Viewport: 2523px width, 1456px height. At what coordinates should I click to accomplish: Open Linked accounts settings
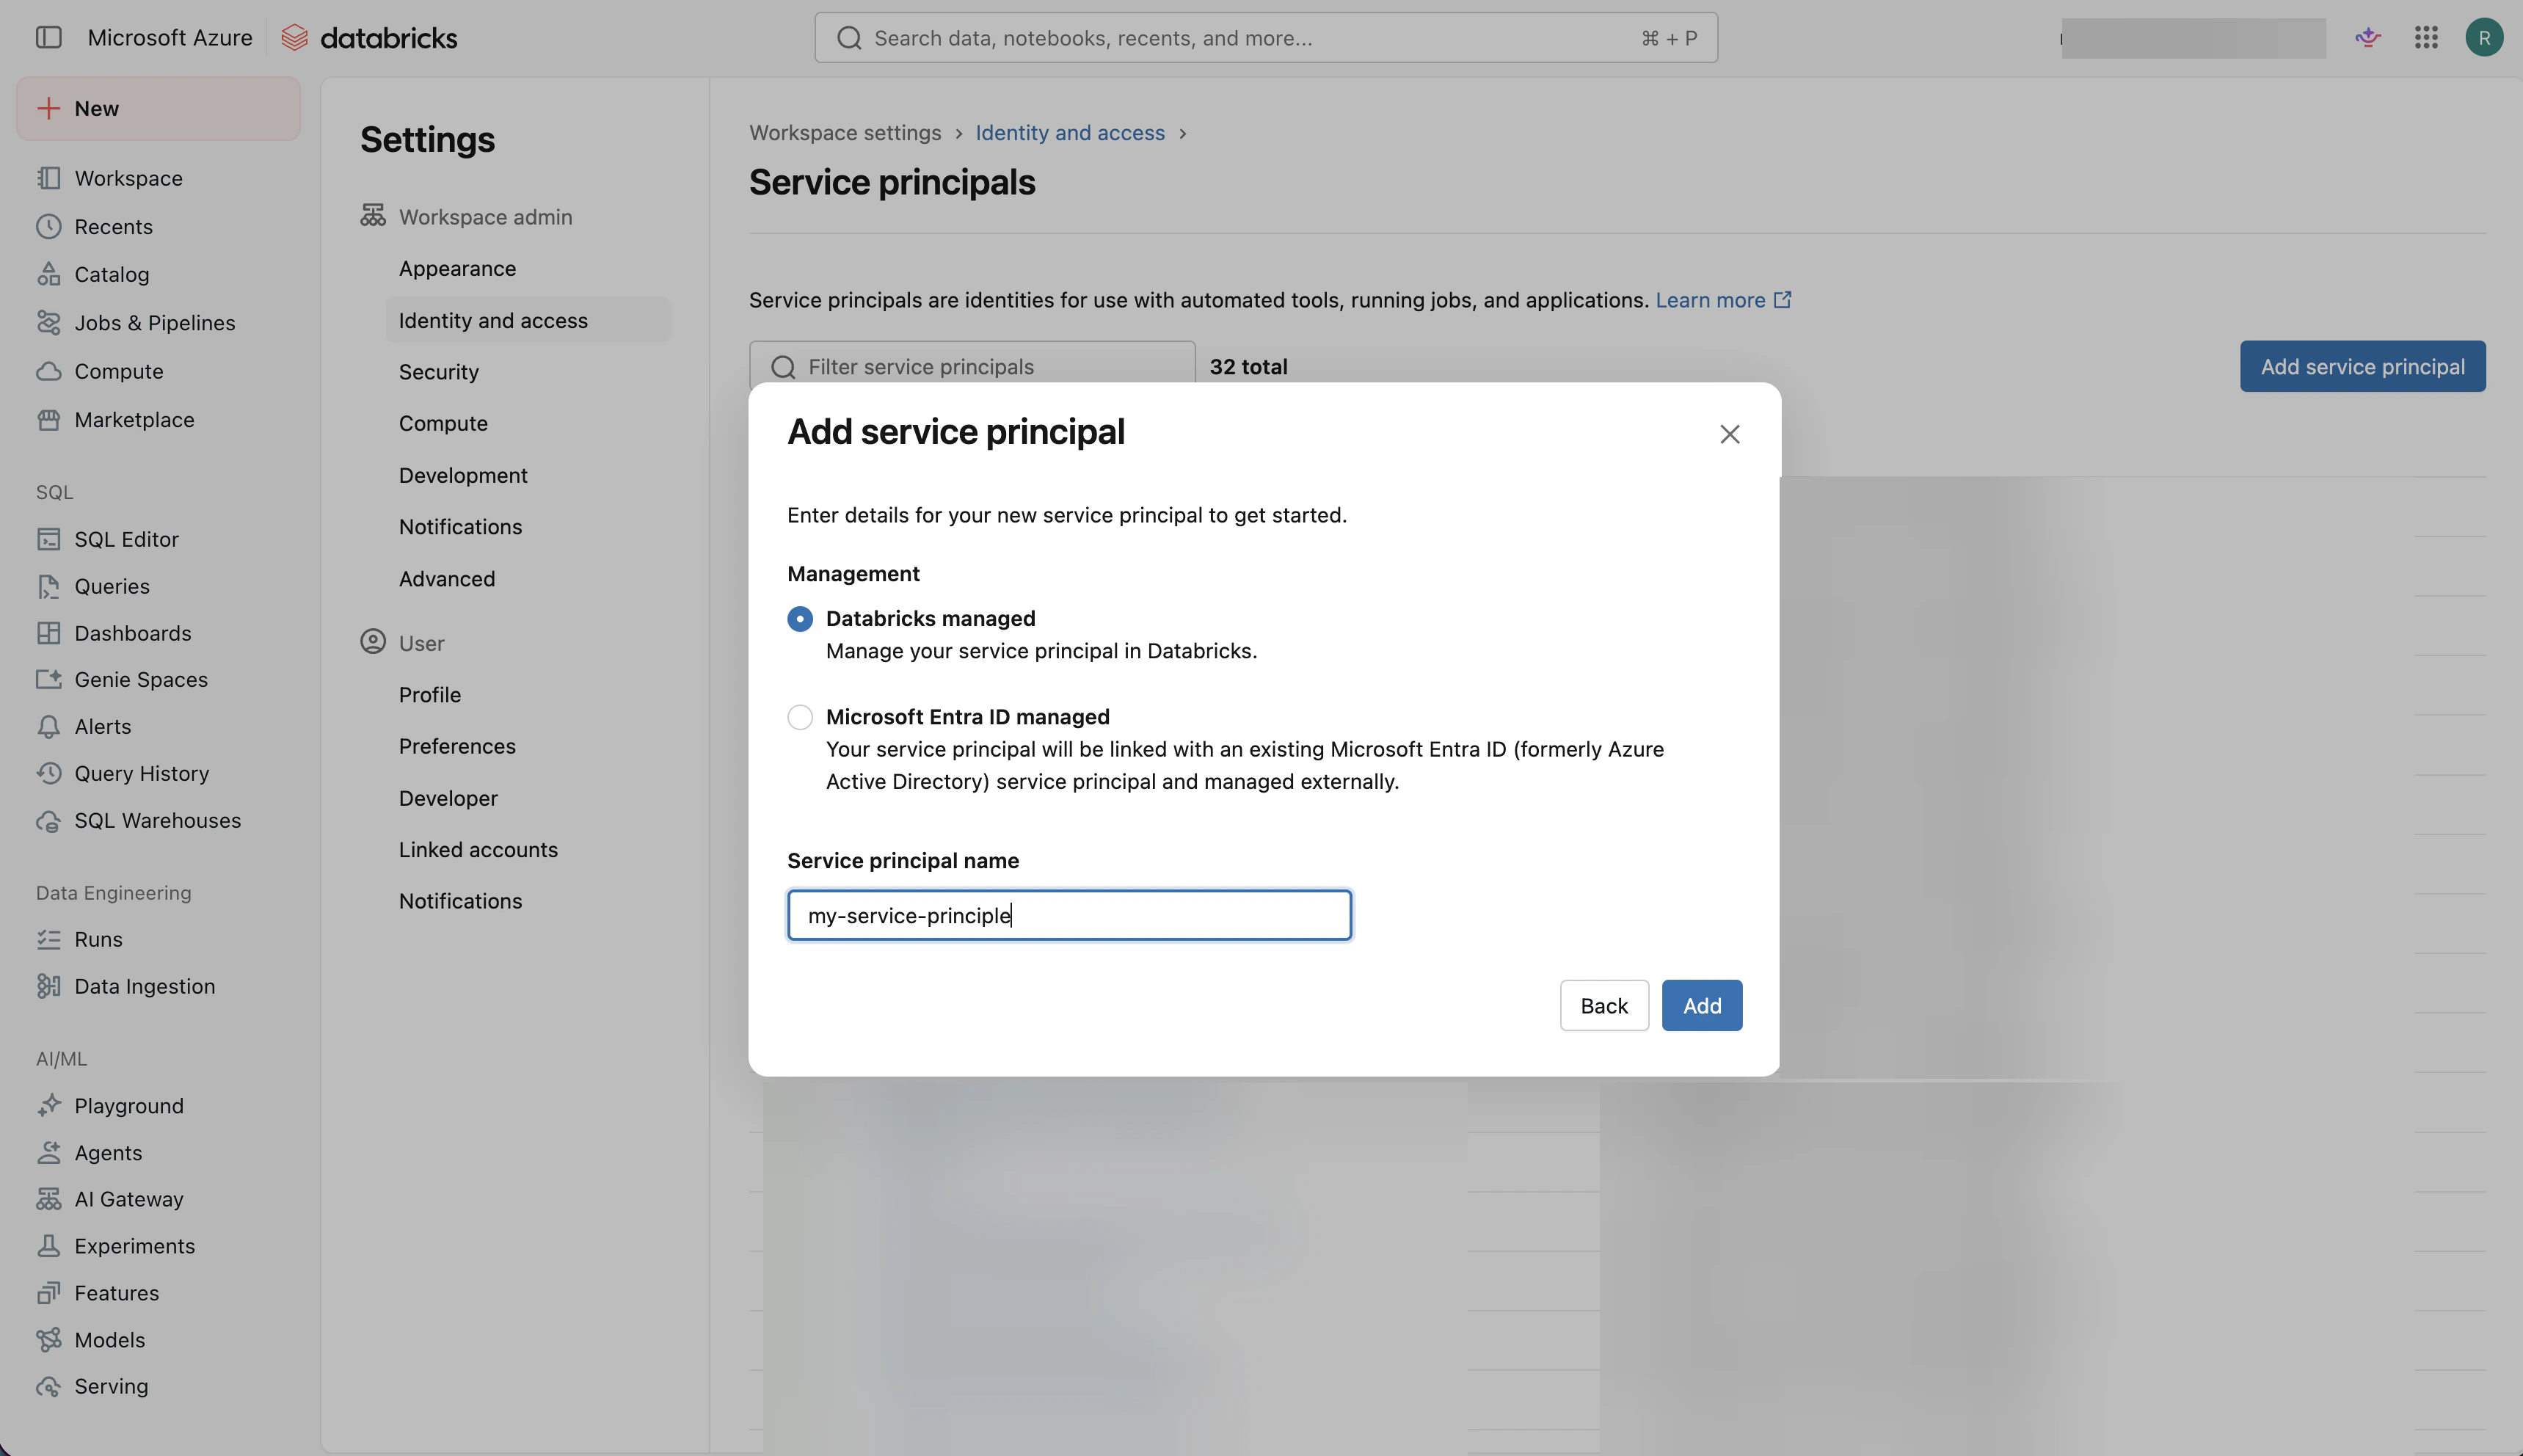tap(478, 849)
